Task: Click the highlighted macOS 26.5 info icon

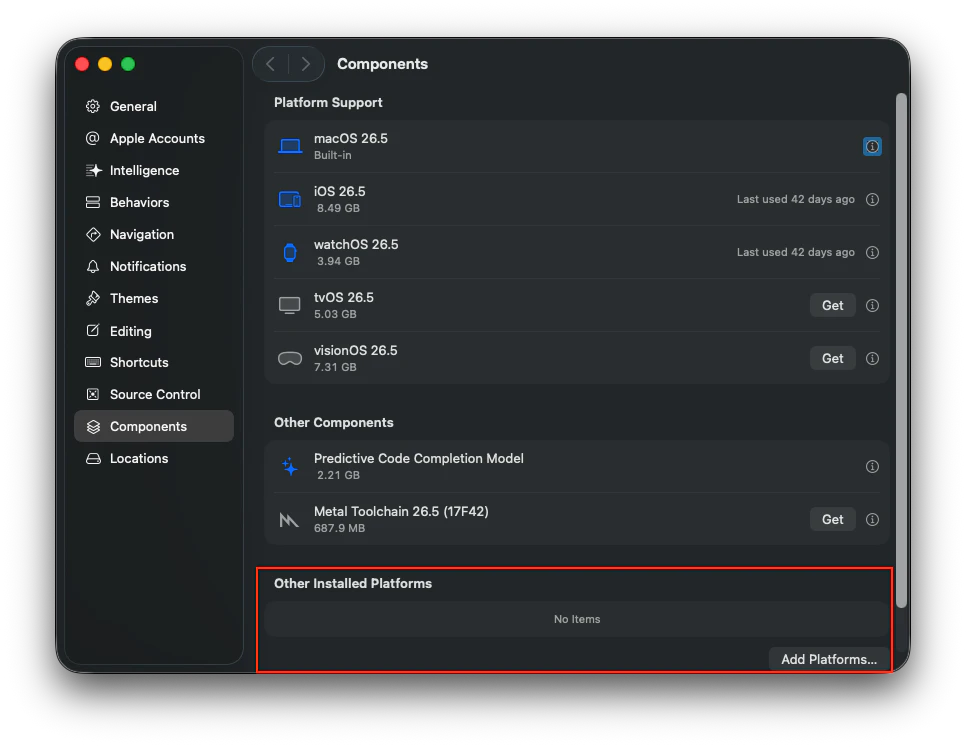Action: click(872, 147)
